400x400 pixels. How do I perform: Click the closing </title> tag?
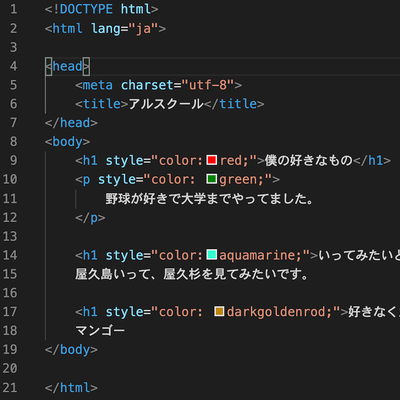(x=234, y=104)
